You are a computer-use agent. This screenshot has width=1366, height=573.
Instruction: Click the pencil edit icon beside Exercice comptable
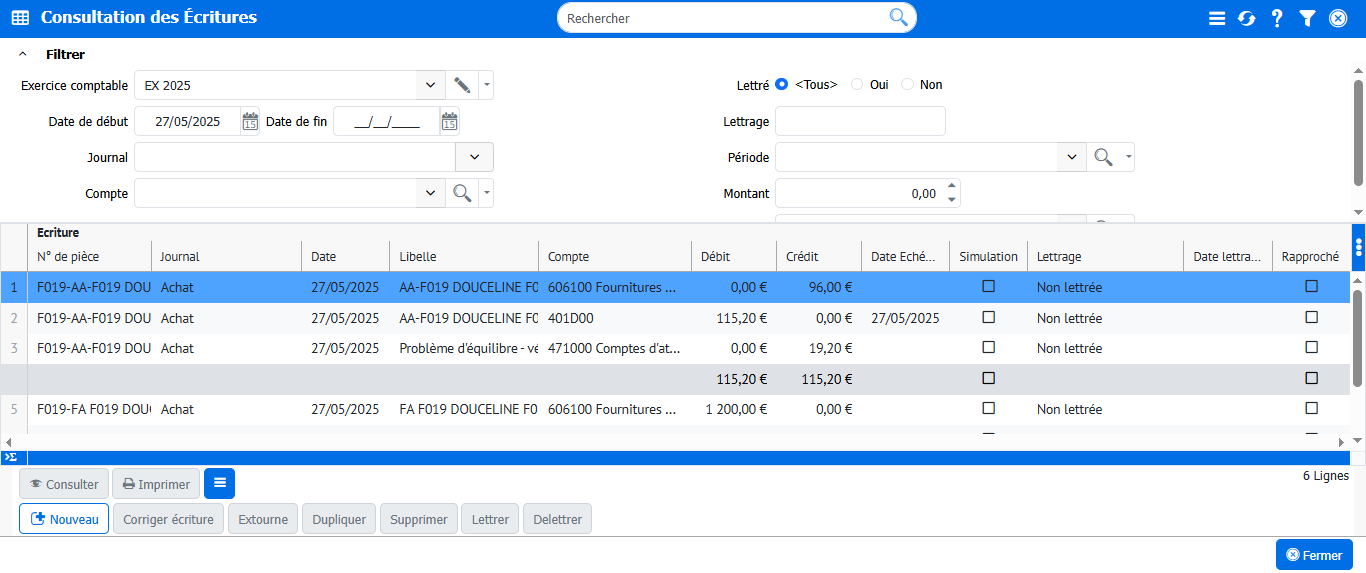tap(462, 85)
